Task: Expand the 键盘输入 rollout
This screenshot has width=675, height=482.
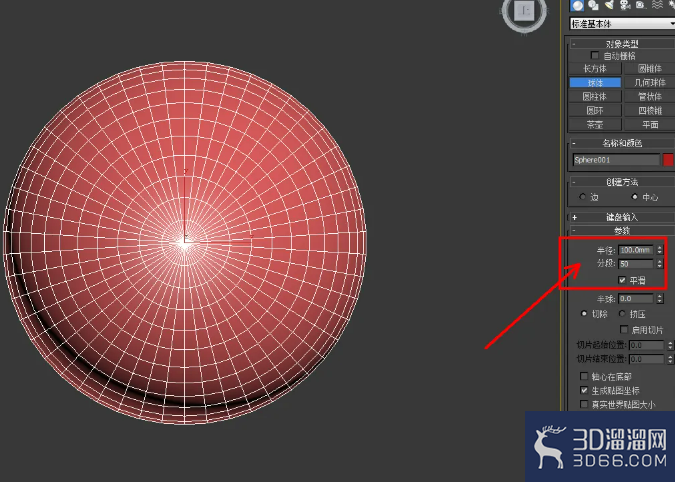Action: (622, 217)
